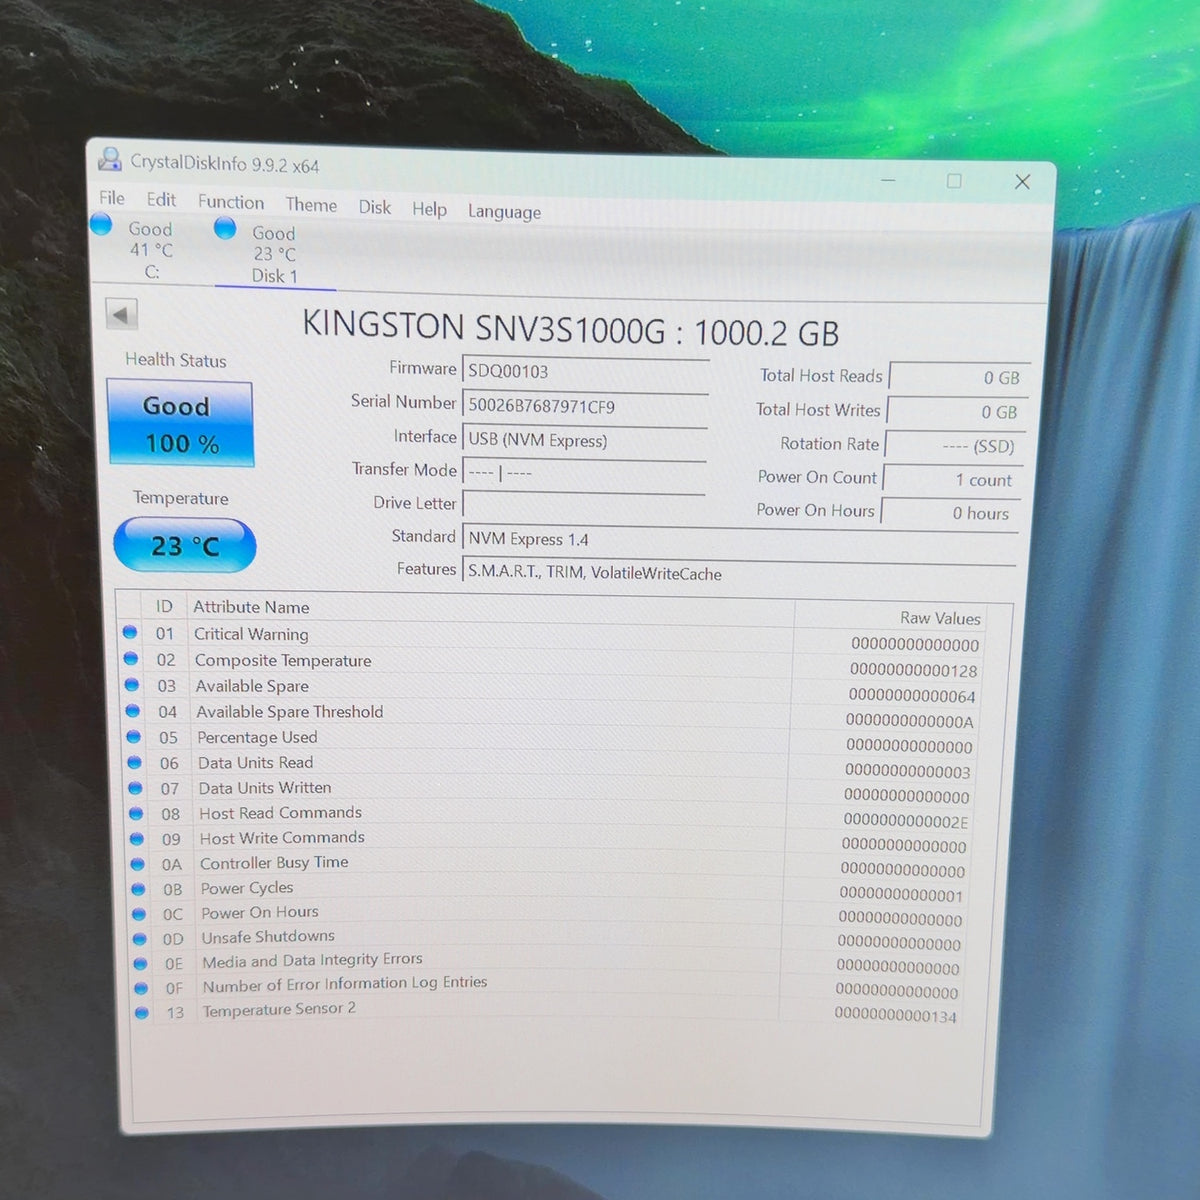
Task: Click the Firmware field SDQ00103
Action: 586,372
